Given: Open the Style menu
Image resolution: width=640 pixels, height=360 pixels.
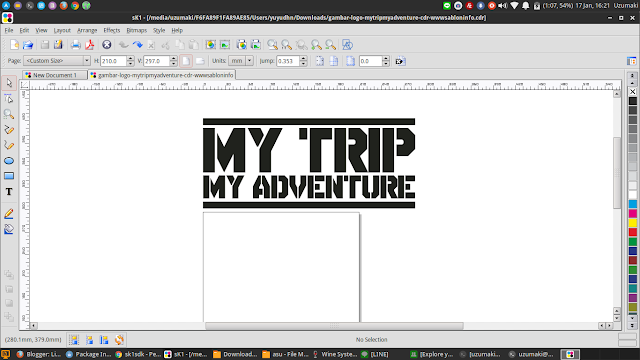Looking at the screenshot, I should (159, 30).
